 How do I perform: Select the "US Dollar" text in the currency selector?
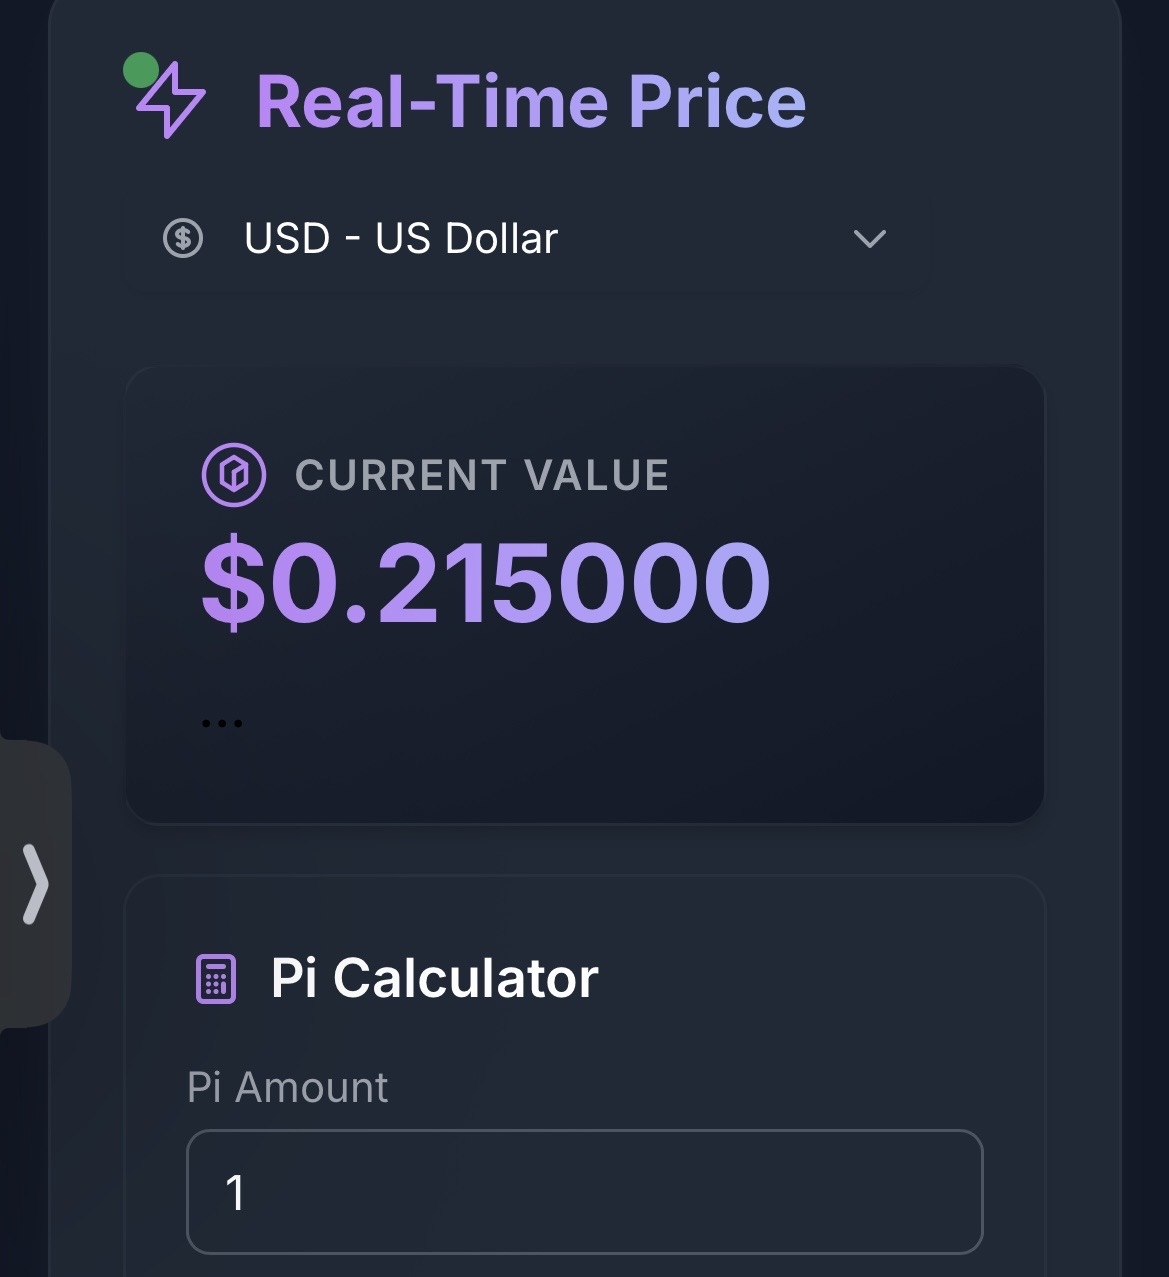click(x=466, y=238)
